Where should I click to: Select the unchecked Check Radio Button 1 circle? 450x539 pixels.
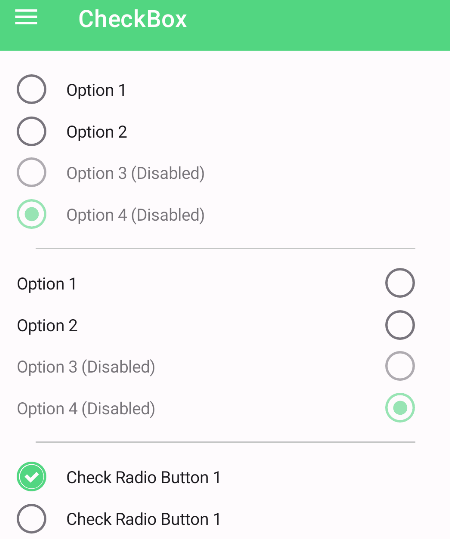click(x=32, y=518)
